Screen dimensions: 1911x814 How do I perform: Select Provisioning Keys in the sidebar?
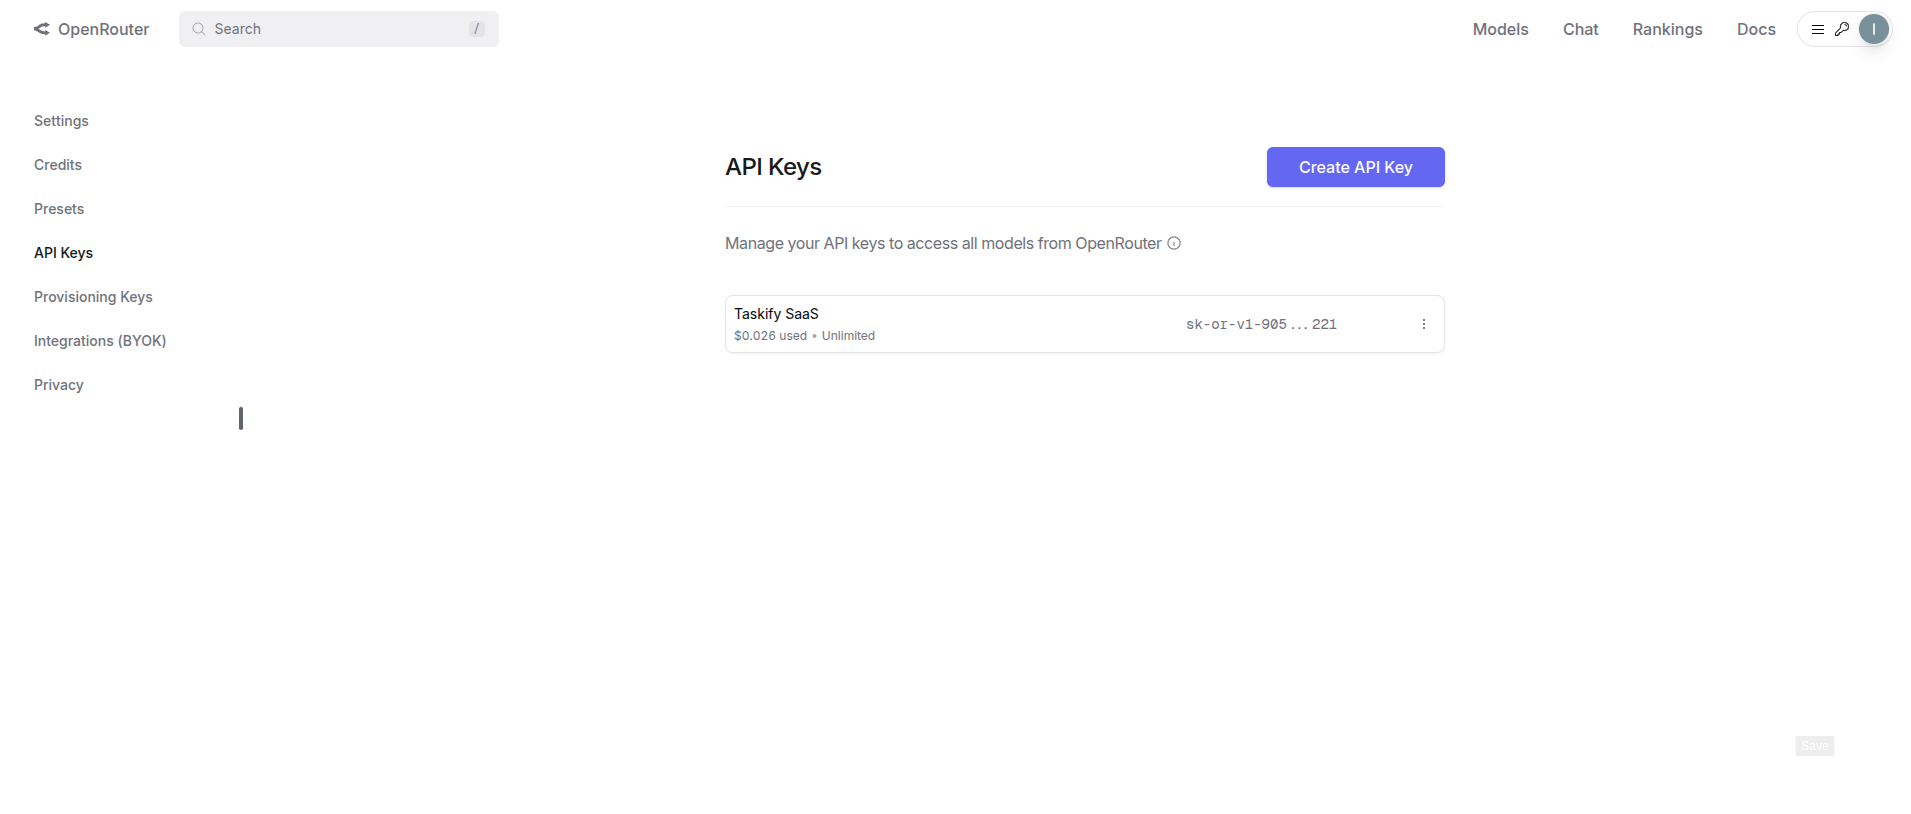pos(93,297)
